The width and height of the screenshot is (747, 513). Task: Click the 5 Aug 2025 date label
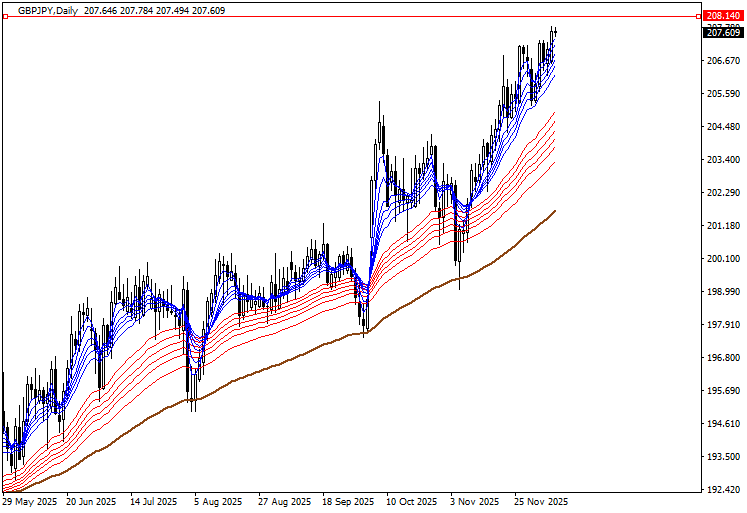(218, 501)
